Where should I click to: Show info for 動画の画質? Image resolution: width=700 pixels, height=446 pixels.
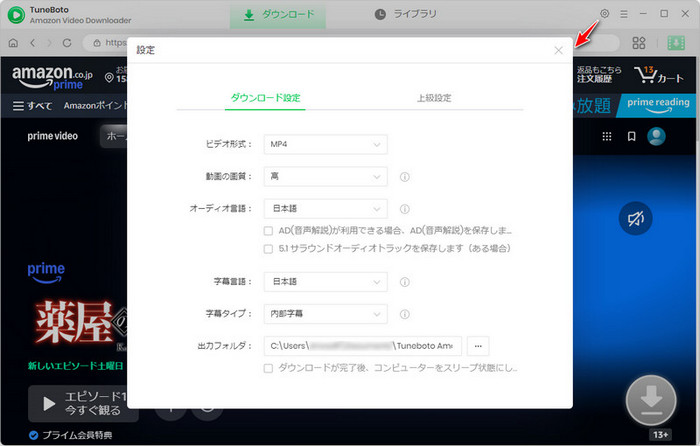[x=404, y=177]
